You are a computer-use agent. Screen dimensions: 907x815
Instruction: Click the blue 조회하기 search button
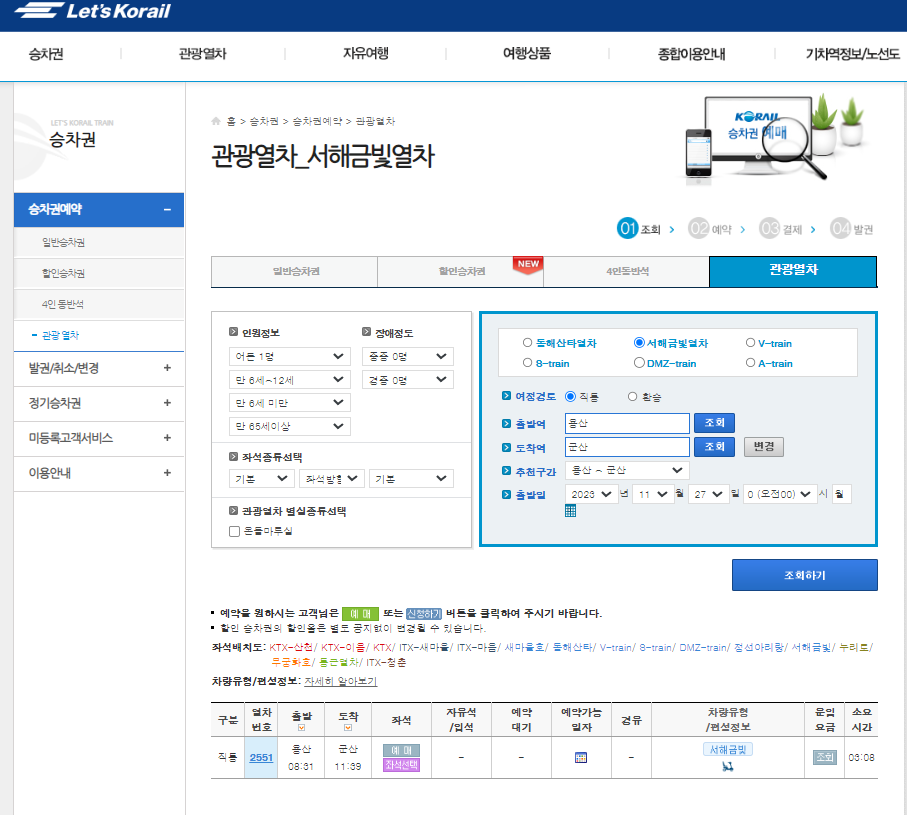(x=805, y=575)
